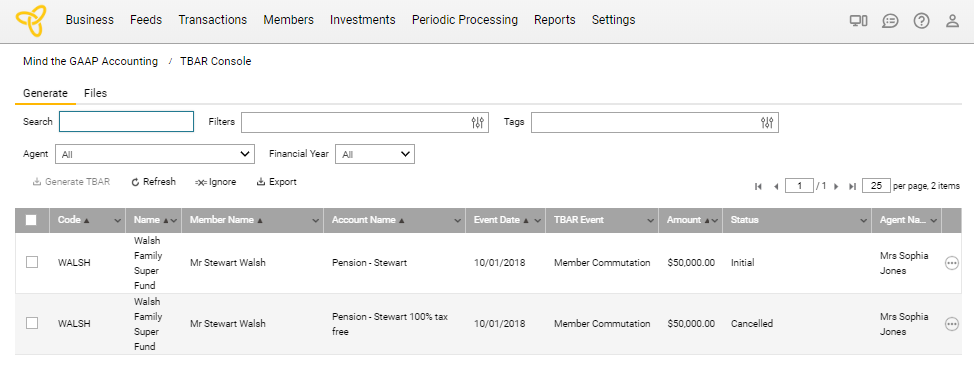Open the chat messages icon
The height and width of the screenshot is (365, 974).
click(x=890, y=21)
